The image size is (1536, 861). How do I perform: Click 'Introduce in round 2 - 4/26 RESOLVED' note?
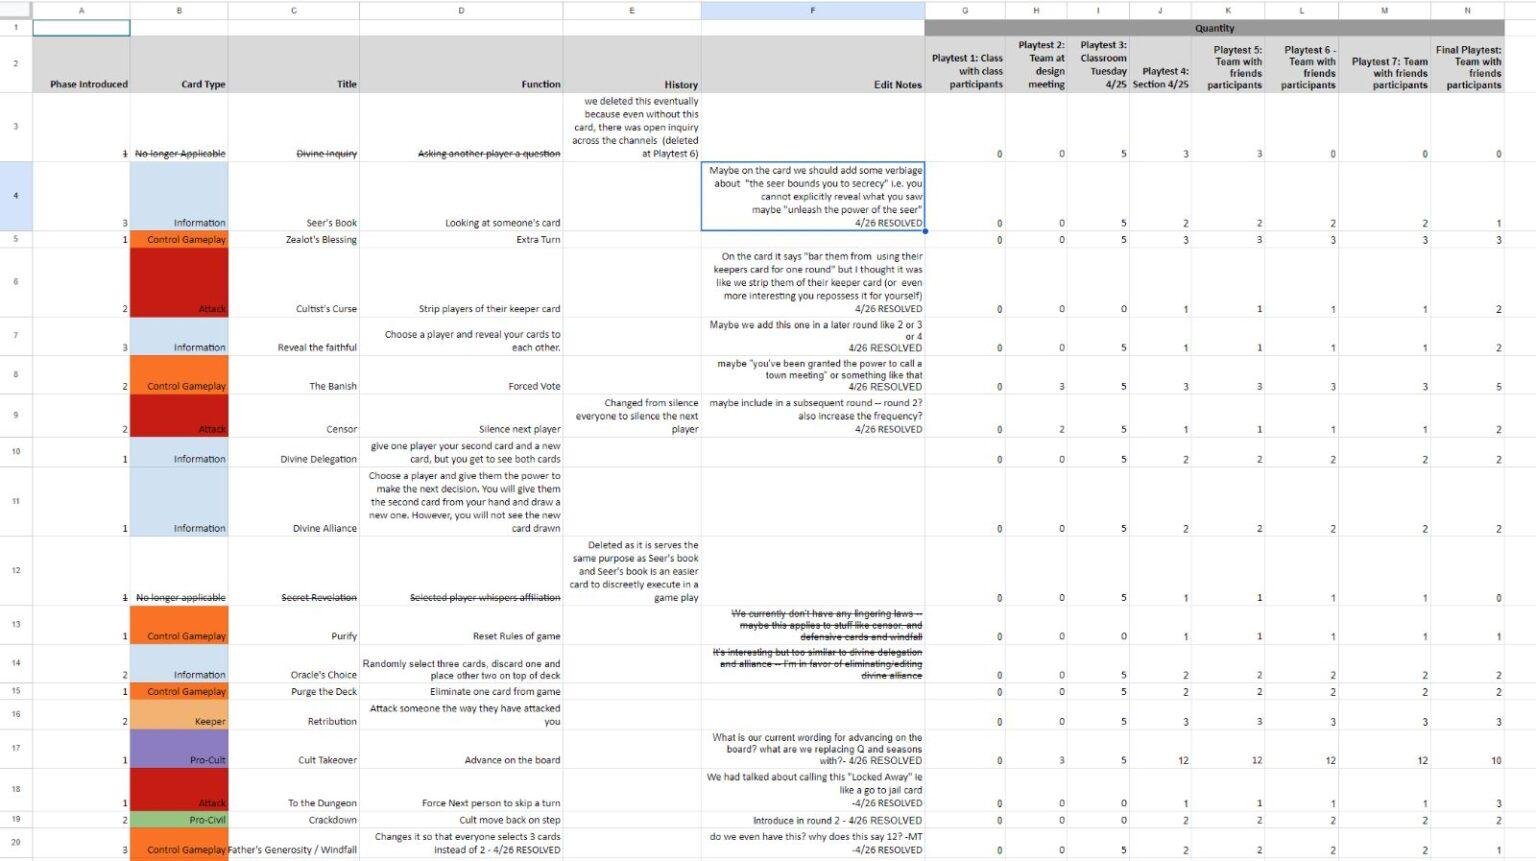[x=812, y=820]
